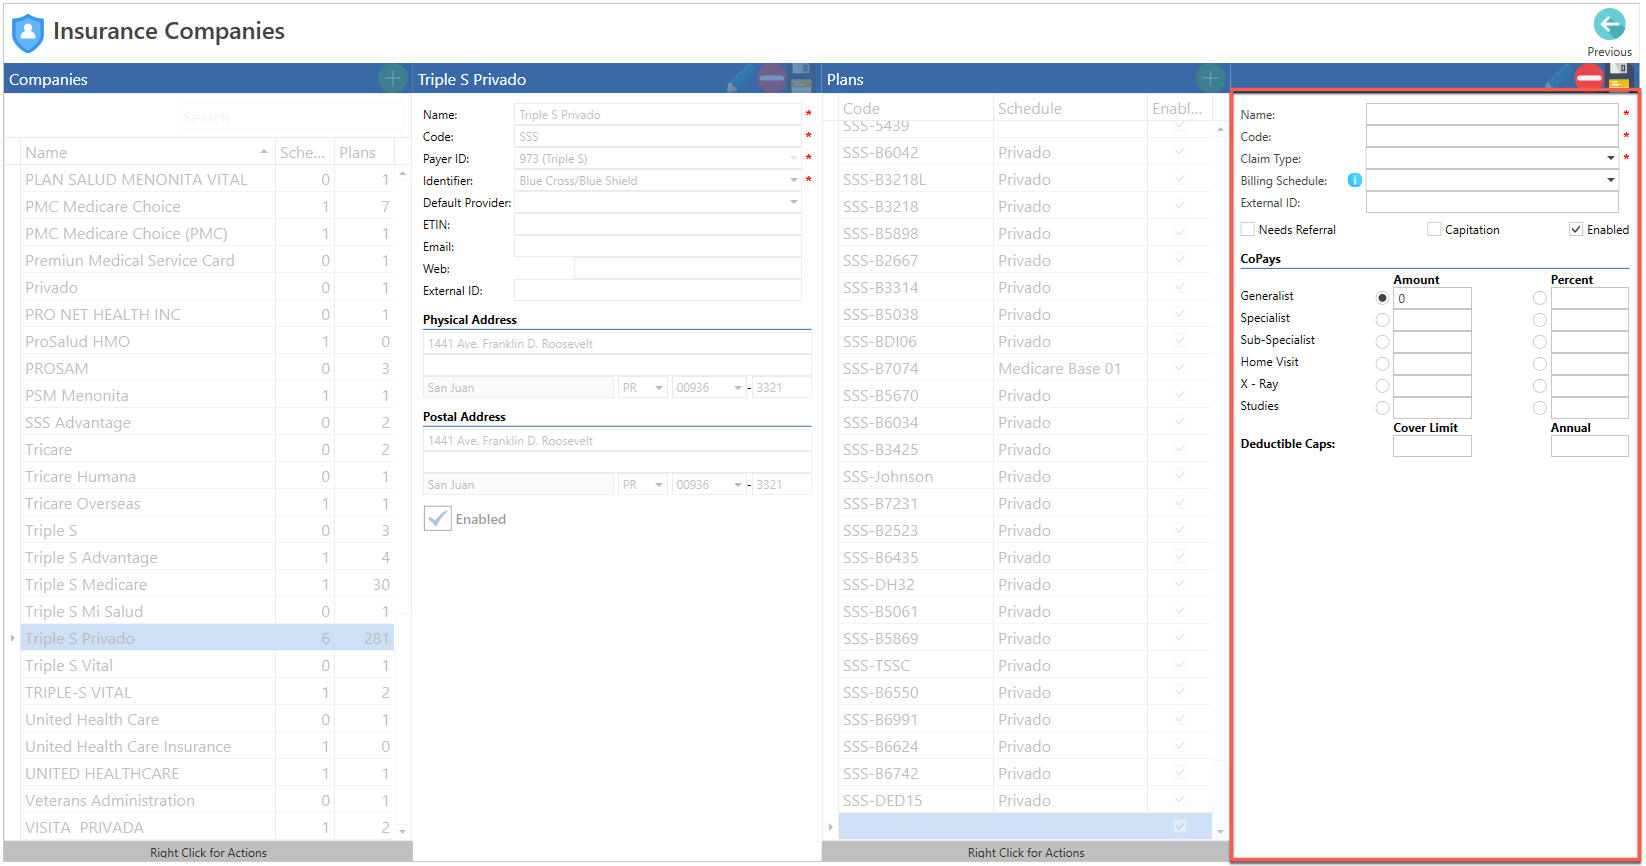The width and height of the screenshot is (1646, 866).
Task: Click the Billing Schedule info icon
Action: pyautogui.click(x=1354, y=180)
